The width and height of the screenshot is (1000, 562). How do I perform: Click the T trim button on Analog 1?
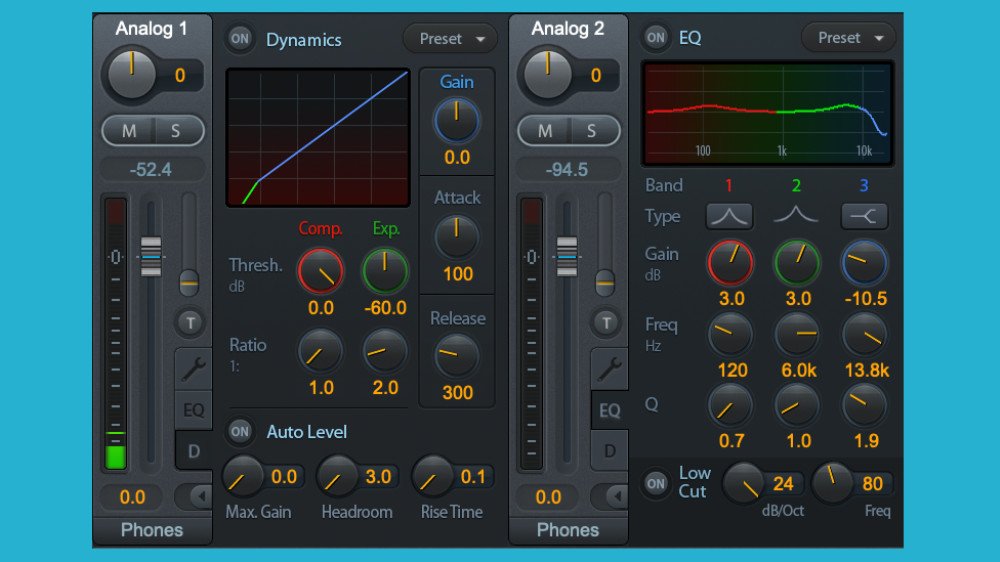tap(190, 322)
